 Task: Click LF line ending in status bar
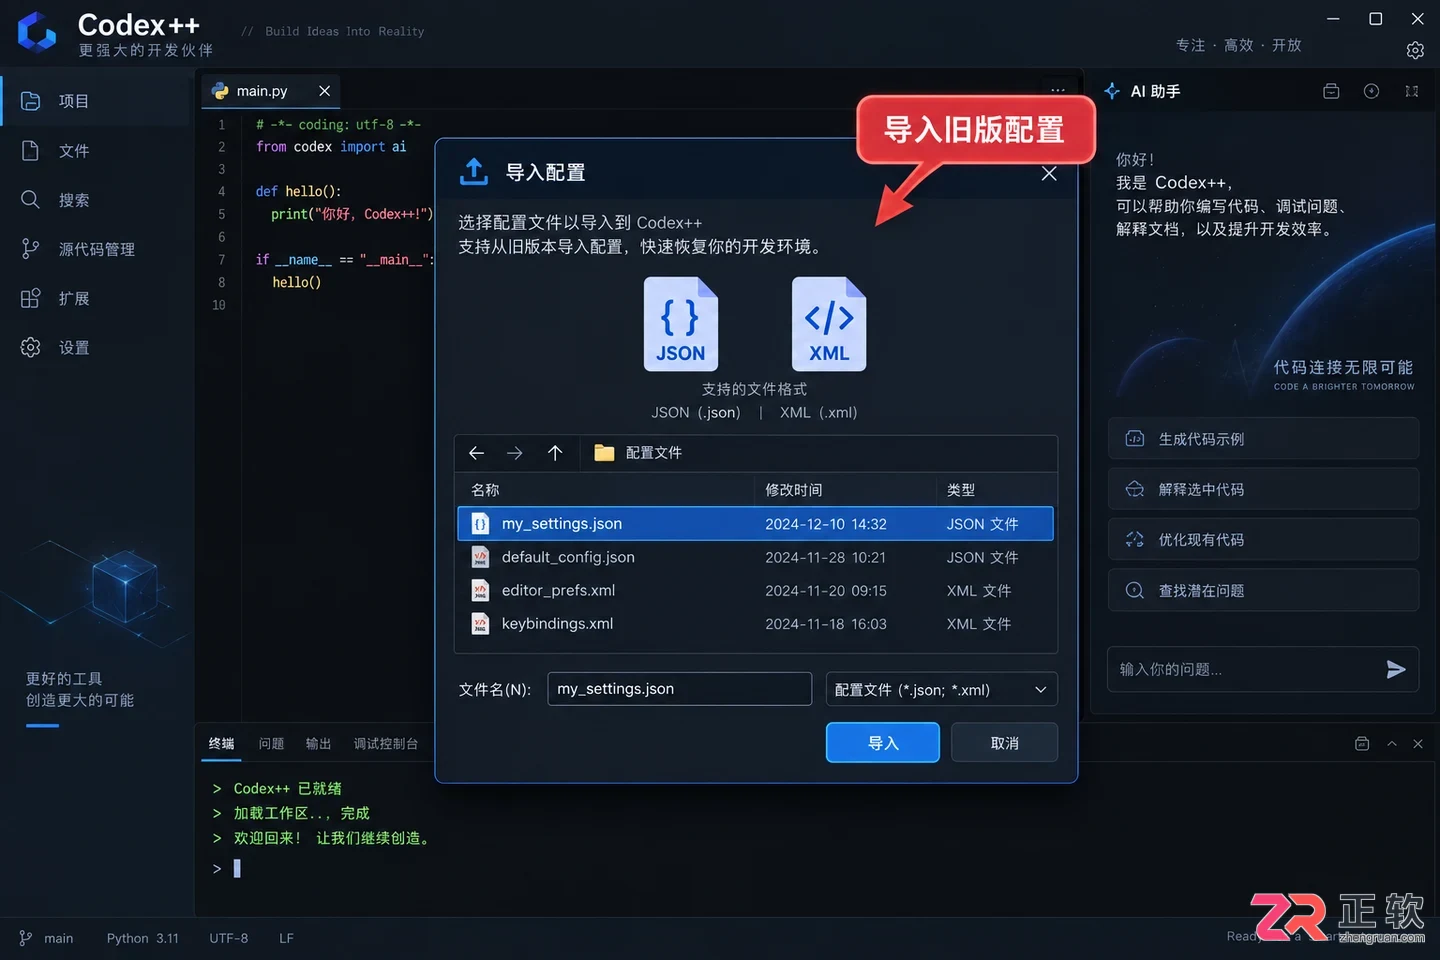(x=286, y=938)
